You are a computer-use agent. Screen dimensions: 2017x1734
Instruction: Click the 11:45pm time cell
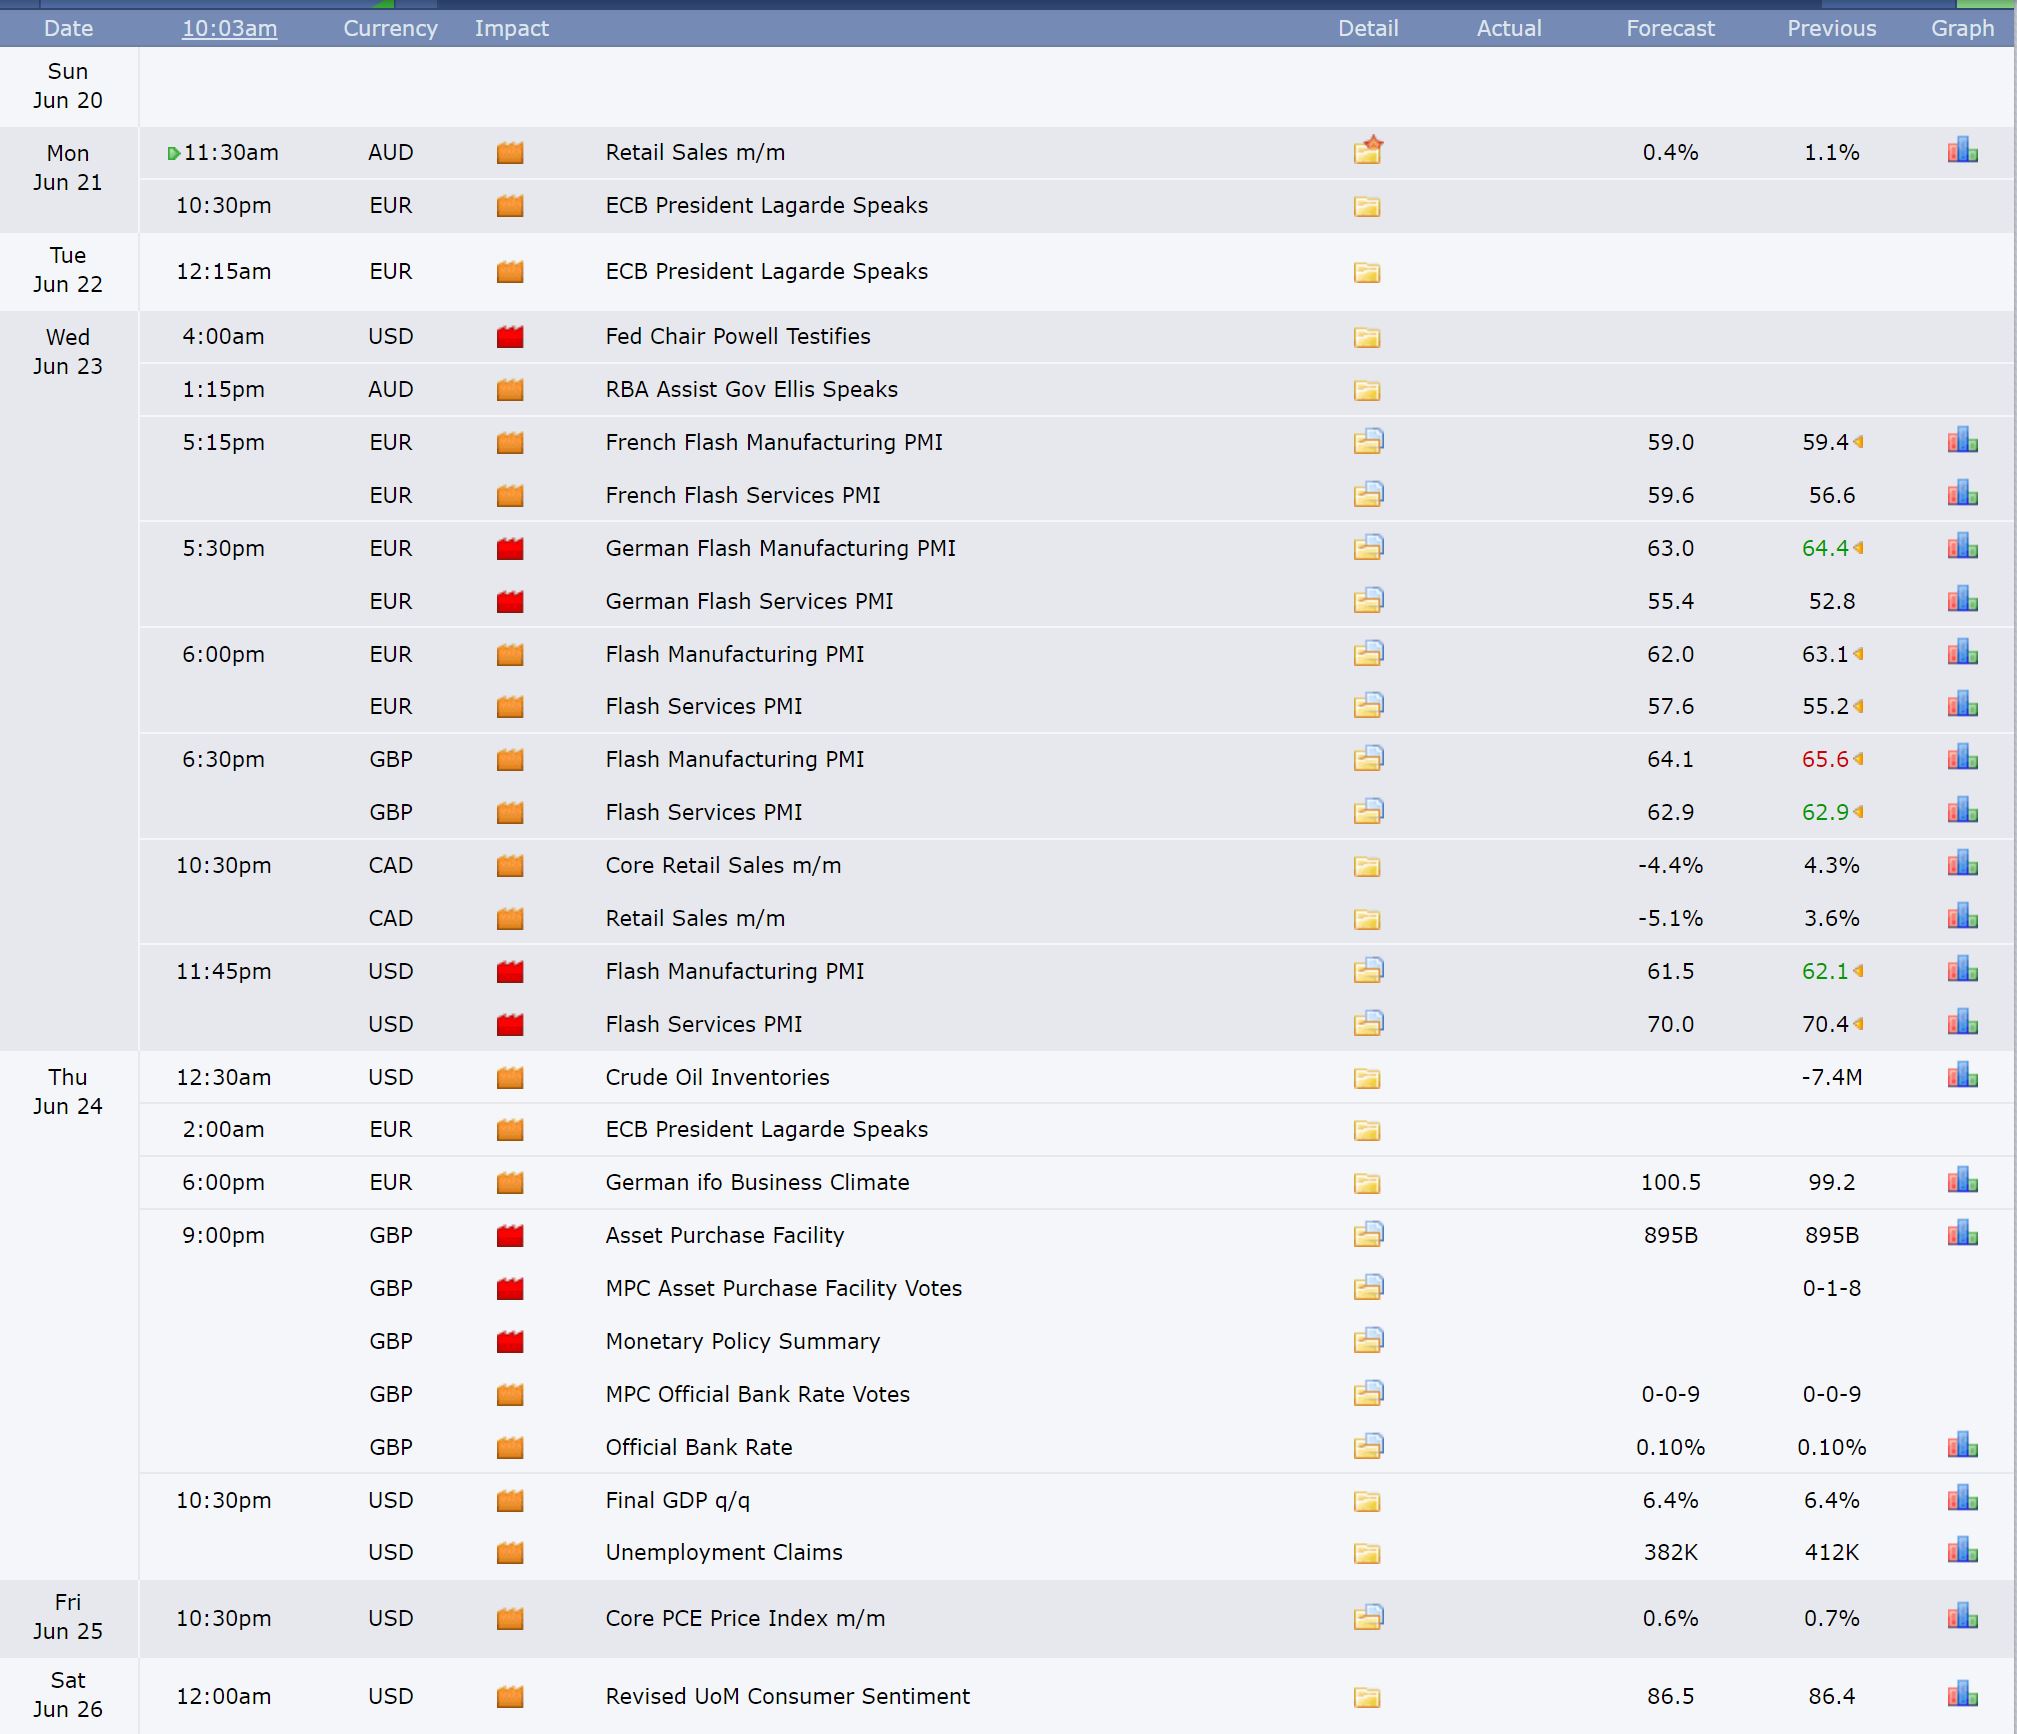coord(223,971)
